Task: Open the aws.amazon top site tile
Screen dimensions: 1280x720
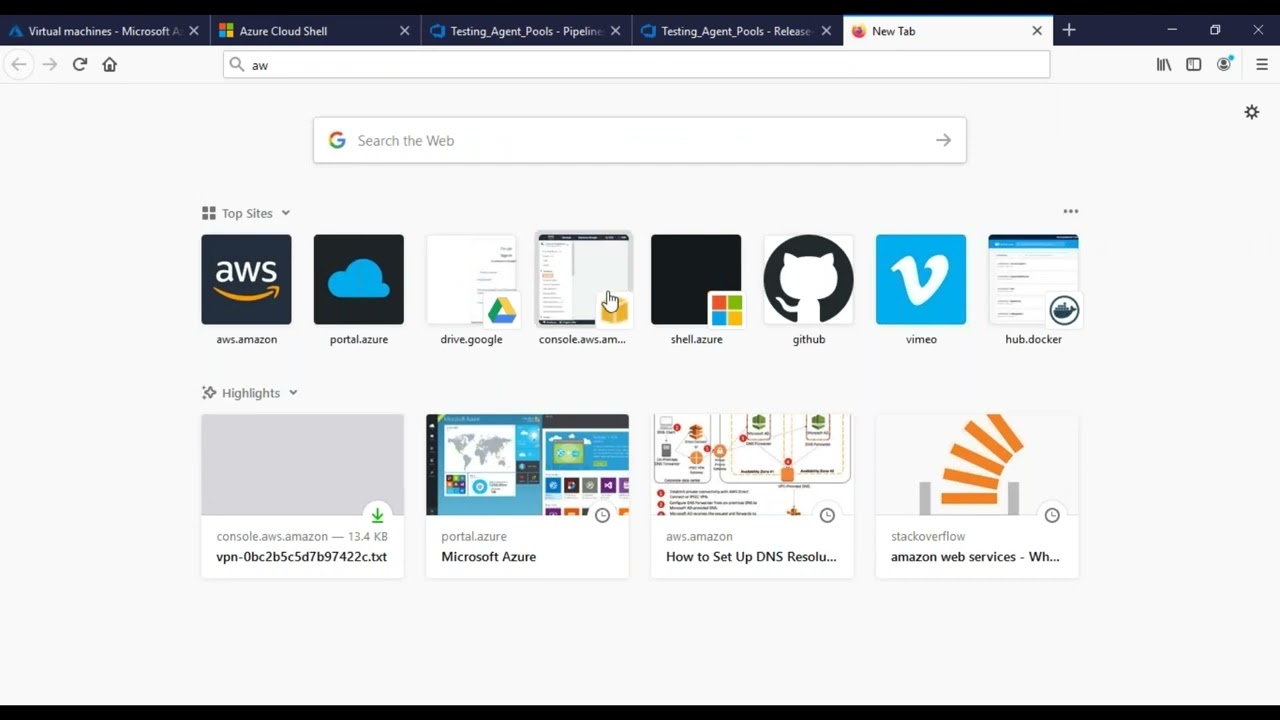Action: pyautogui.click(x=246, y=280)
